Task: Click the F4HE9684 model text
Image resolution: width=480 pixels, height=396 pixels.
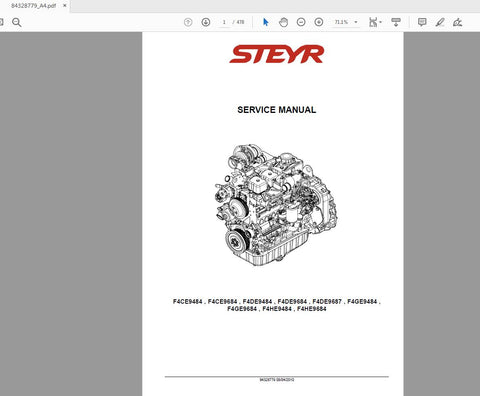Action: (x=312, y=309)
